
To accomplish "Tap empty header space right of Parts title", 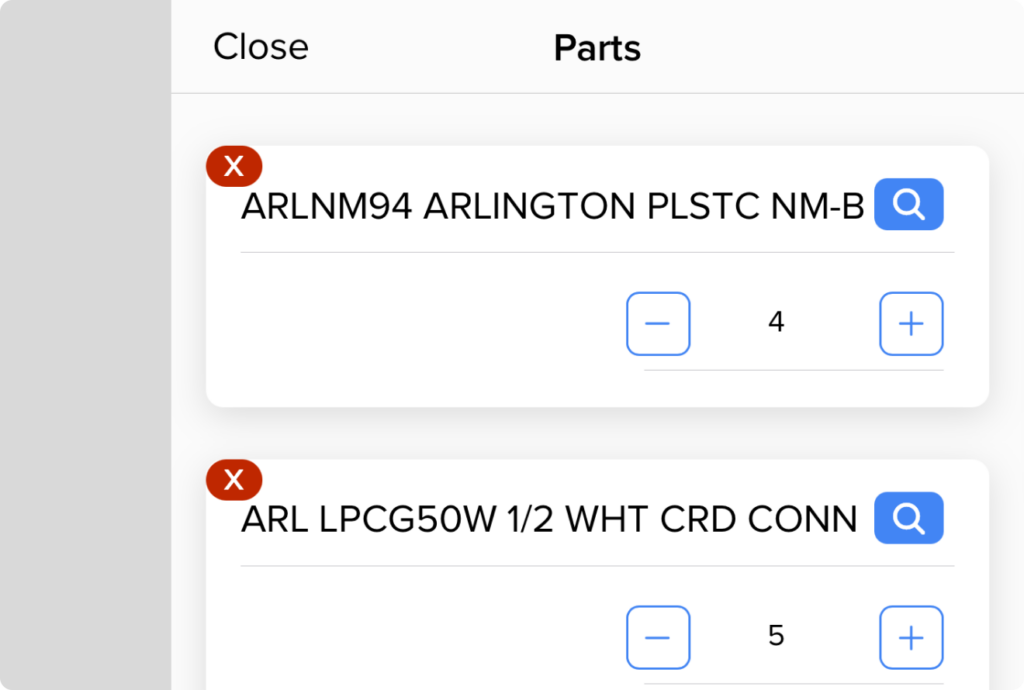I will tap(830, 48).
